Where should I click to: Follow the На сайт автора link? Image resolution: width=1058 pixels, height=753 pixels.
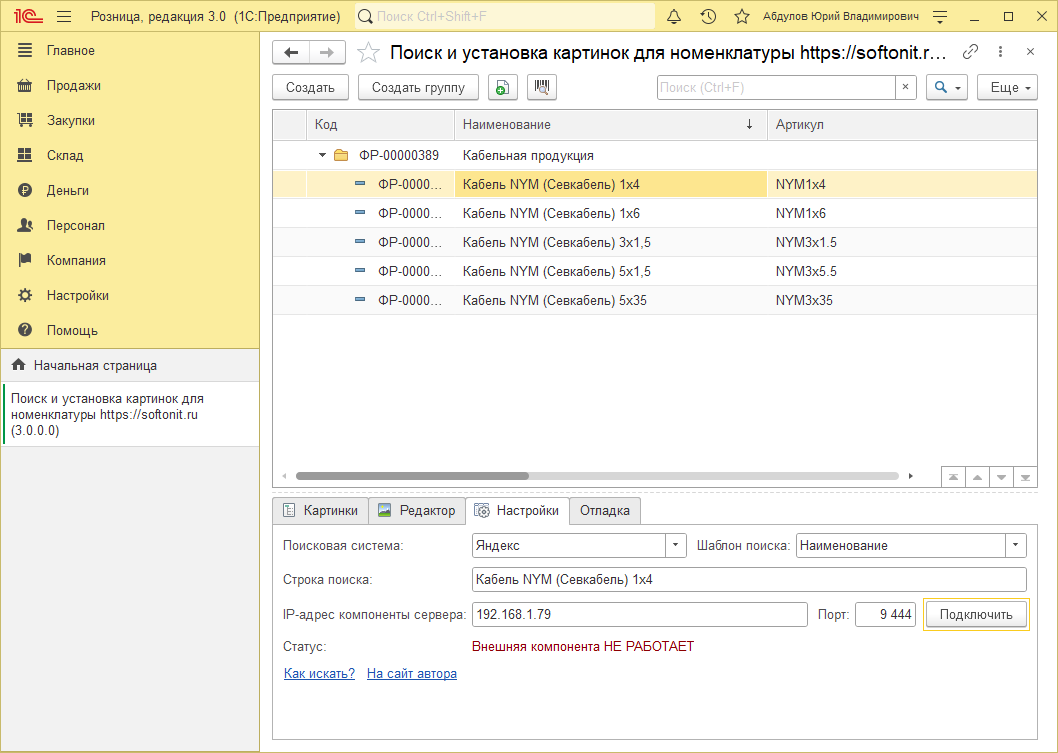(x=411, y=674)
